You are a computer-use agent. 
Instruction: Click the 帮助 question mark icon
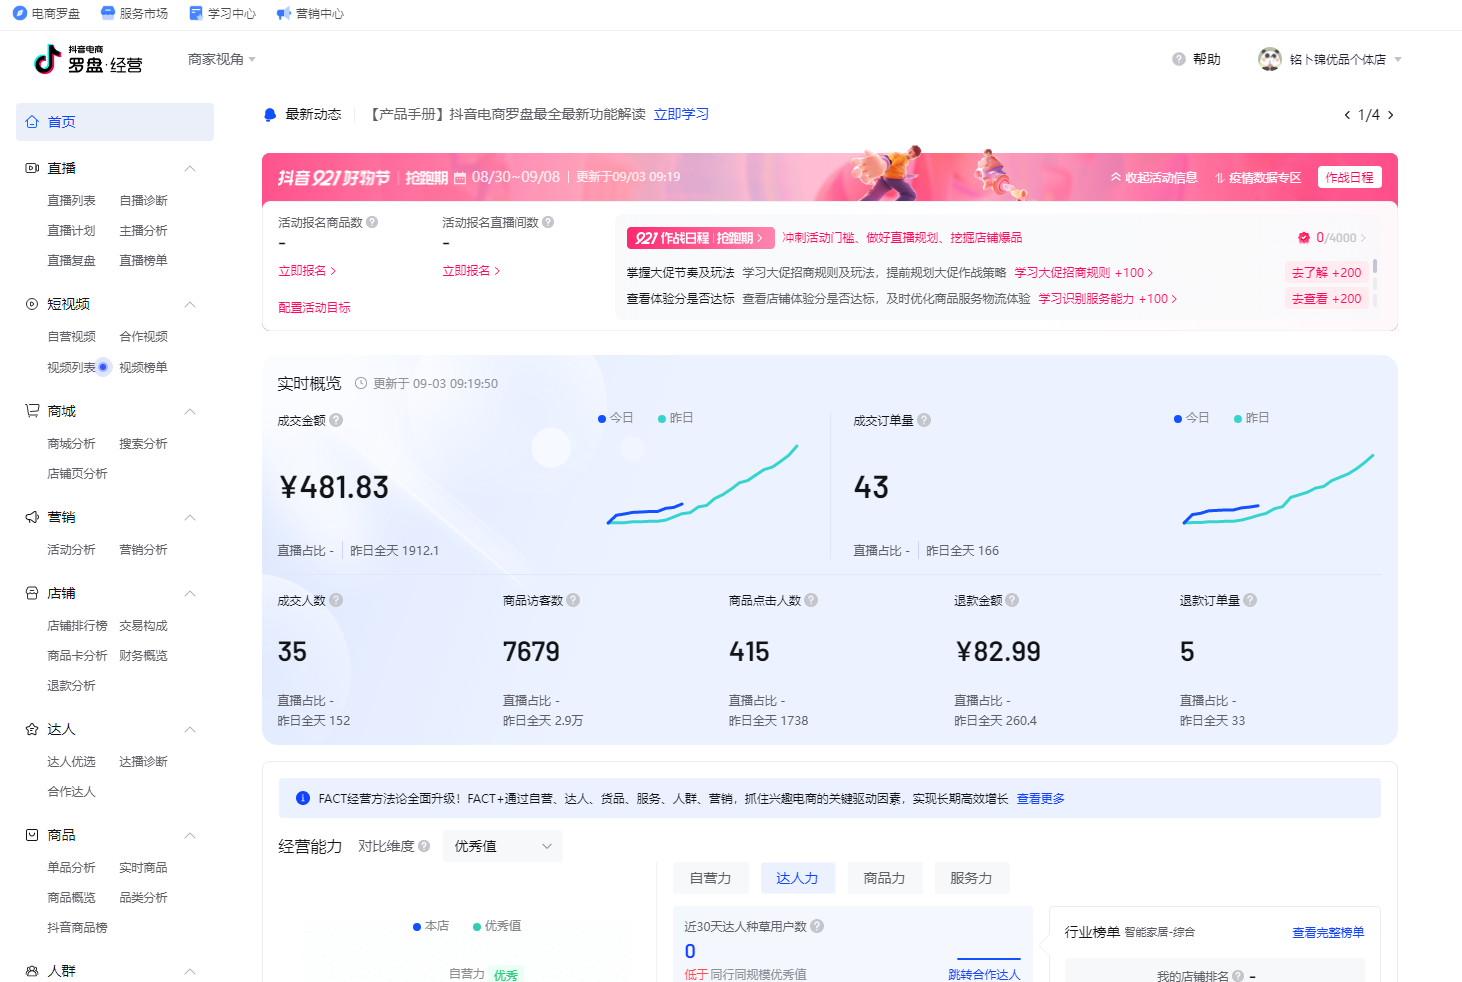[1179, 59]
